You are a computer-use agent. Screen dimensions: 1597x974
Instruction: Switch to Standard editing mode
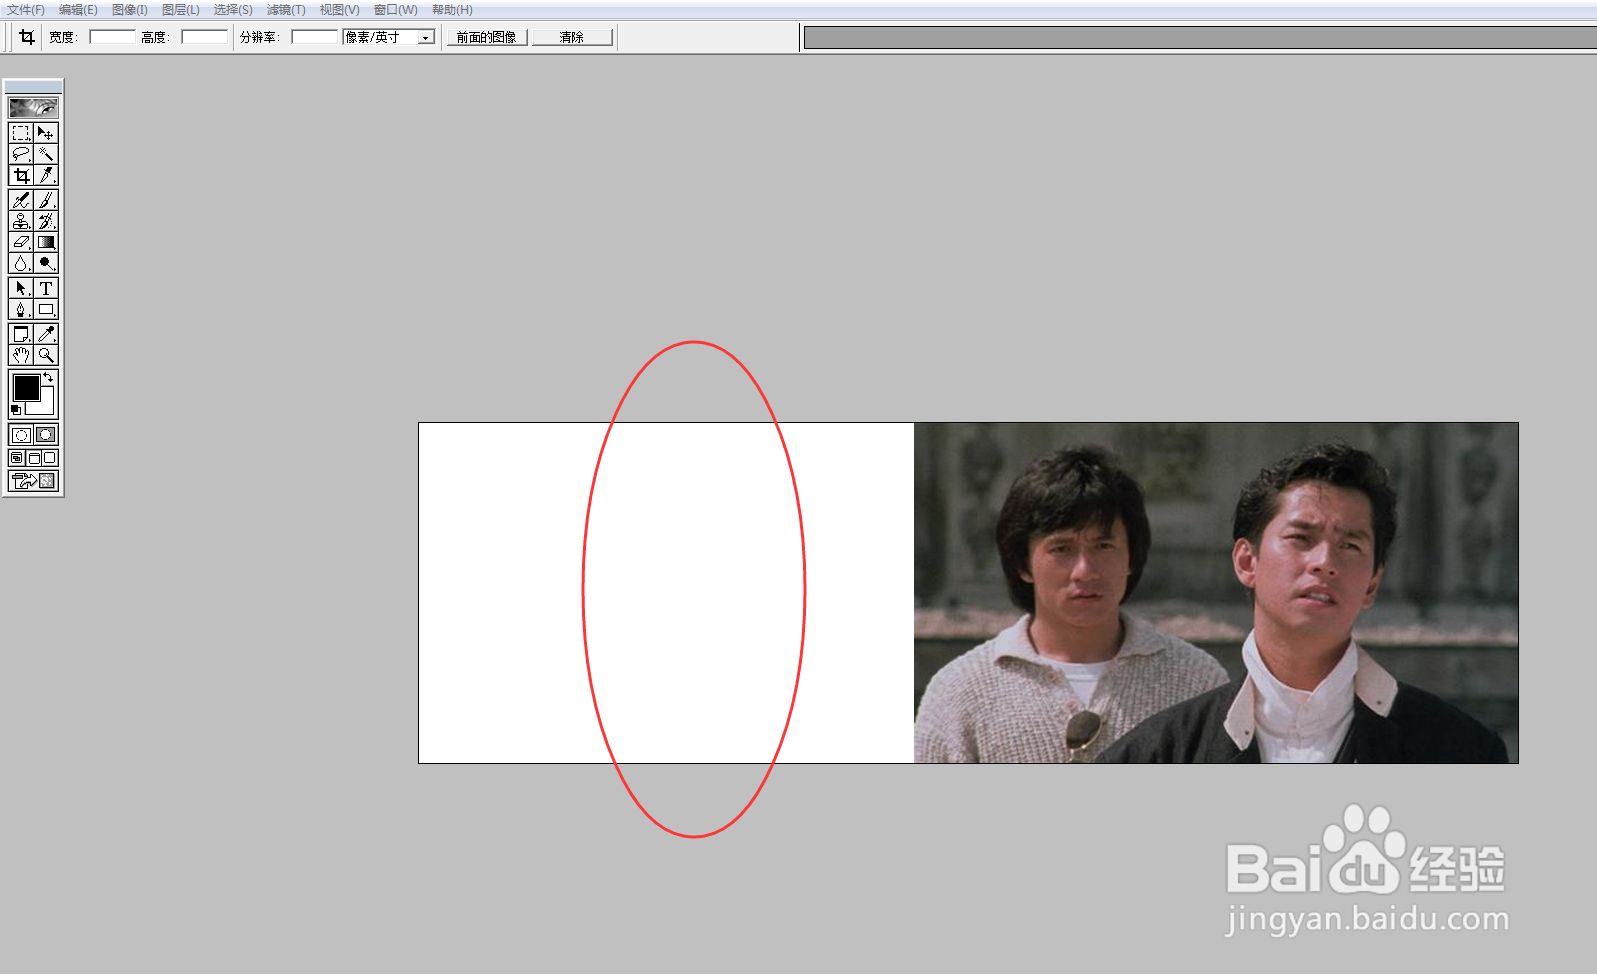(x=21, y=435)
